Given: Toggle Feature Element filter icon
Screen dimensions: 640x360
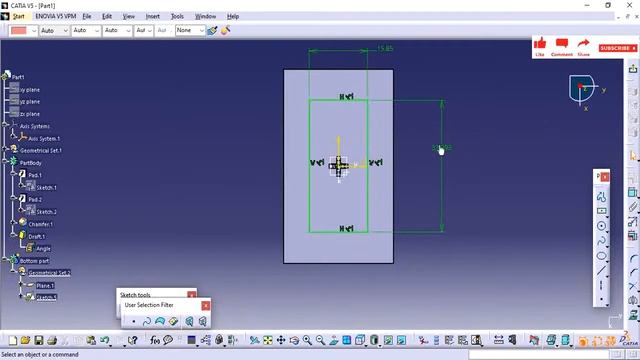Looking at the screenshot, I should (189, 322).
